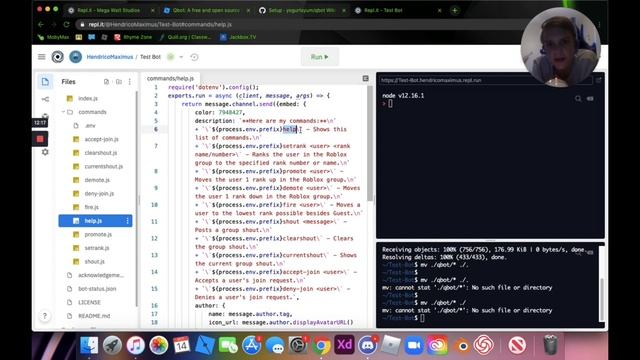Open the Trash in the Dock
640x360 pixels.
551,345
